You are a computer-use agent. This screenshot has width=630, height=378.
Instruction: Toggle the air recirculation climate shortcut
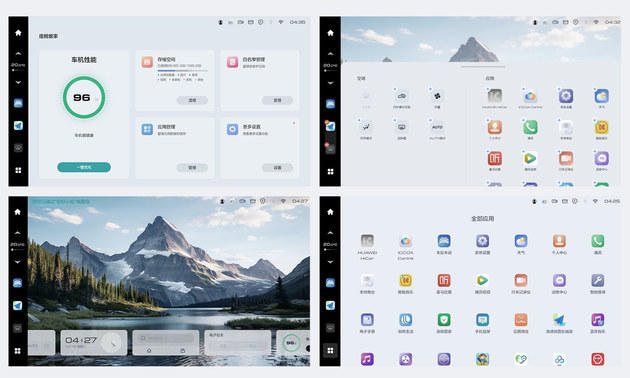pyautogui.click(x=401, y=96)
